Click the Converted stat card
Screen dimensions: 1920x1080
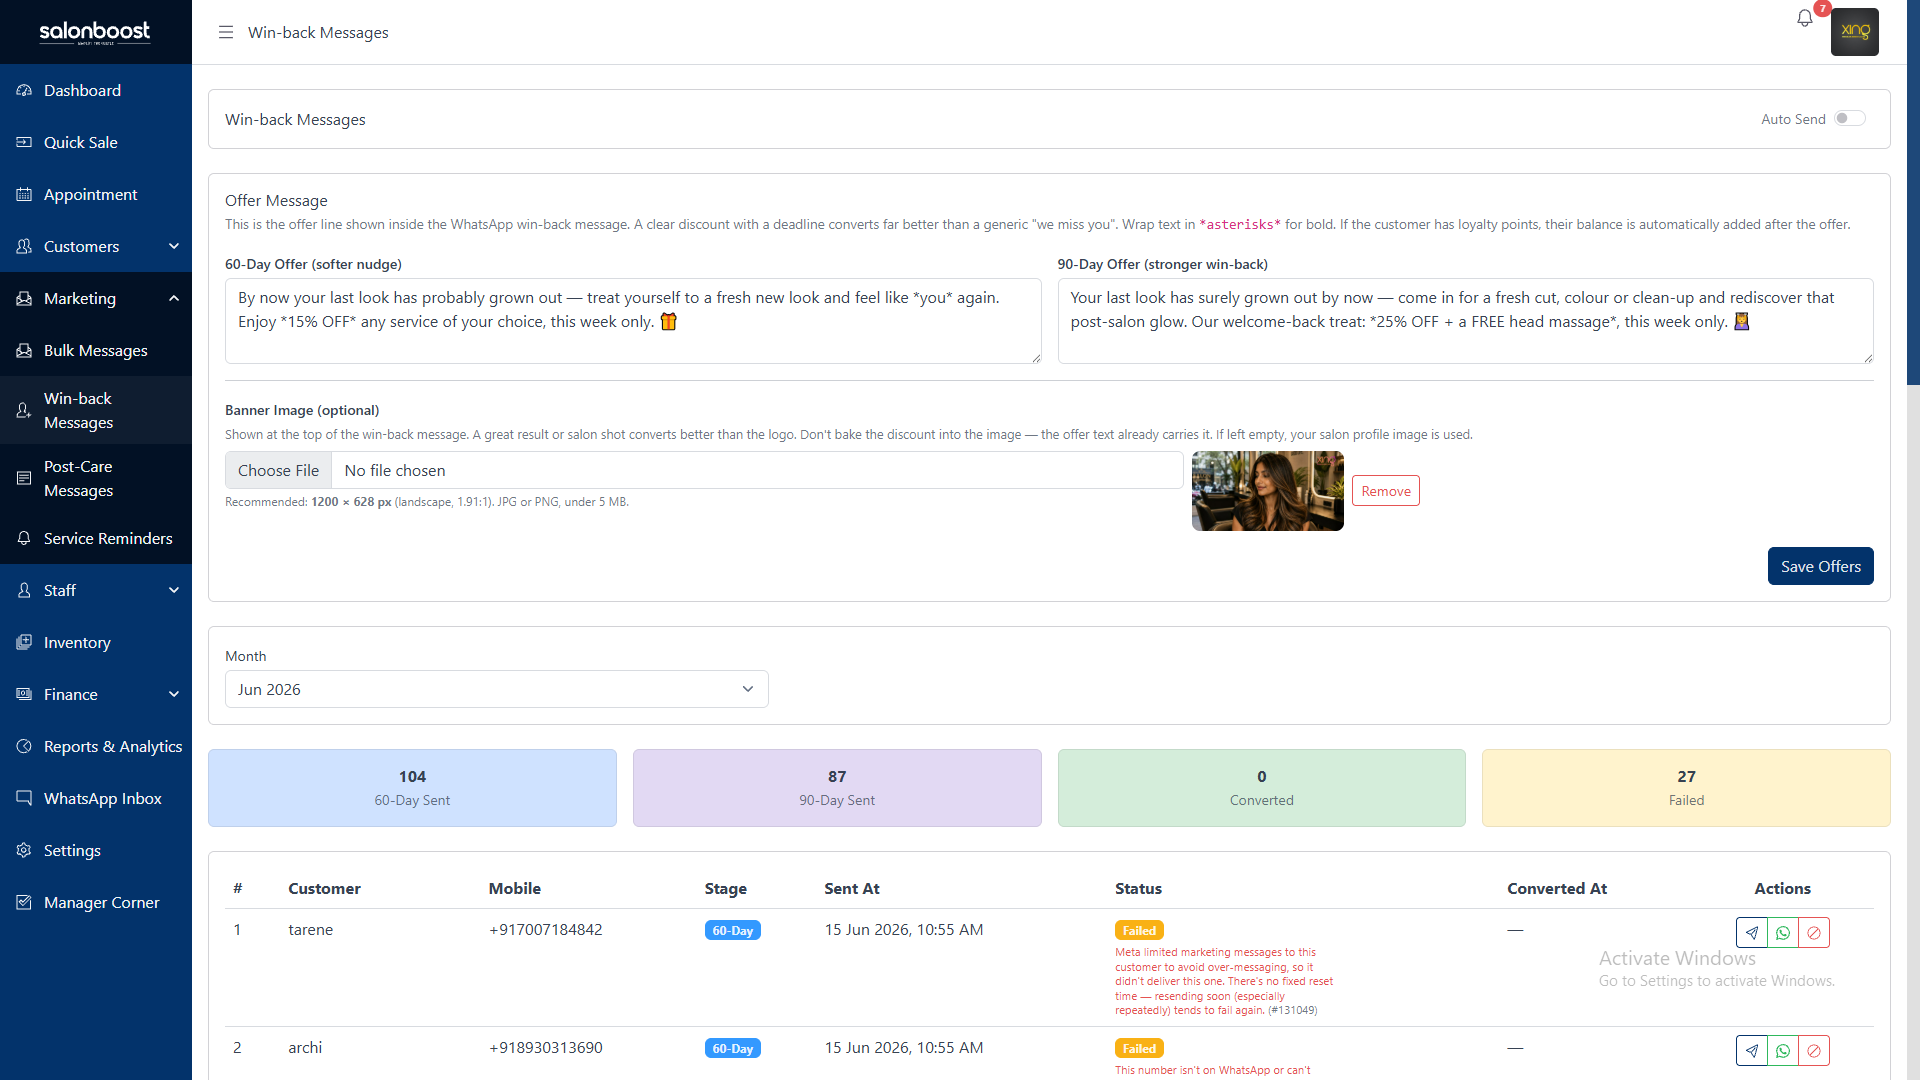click(1261, 788)
